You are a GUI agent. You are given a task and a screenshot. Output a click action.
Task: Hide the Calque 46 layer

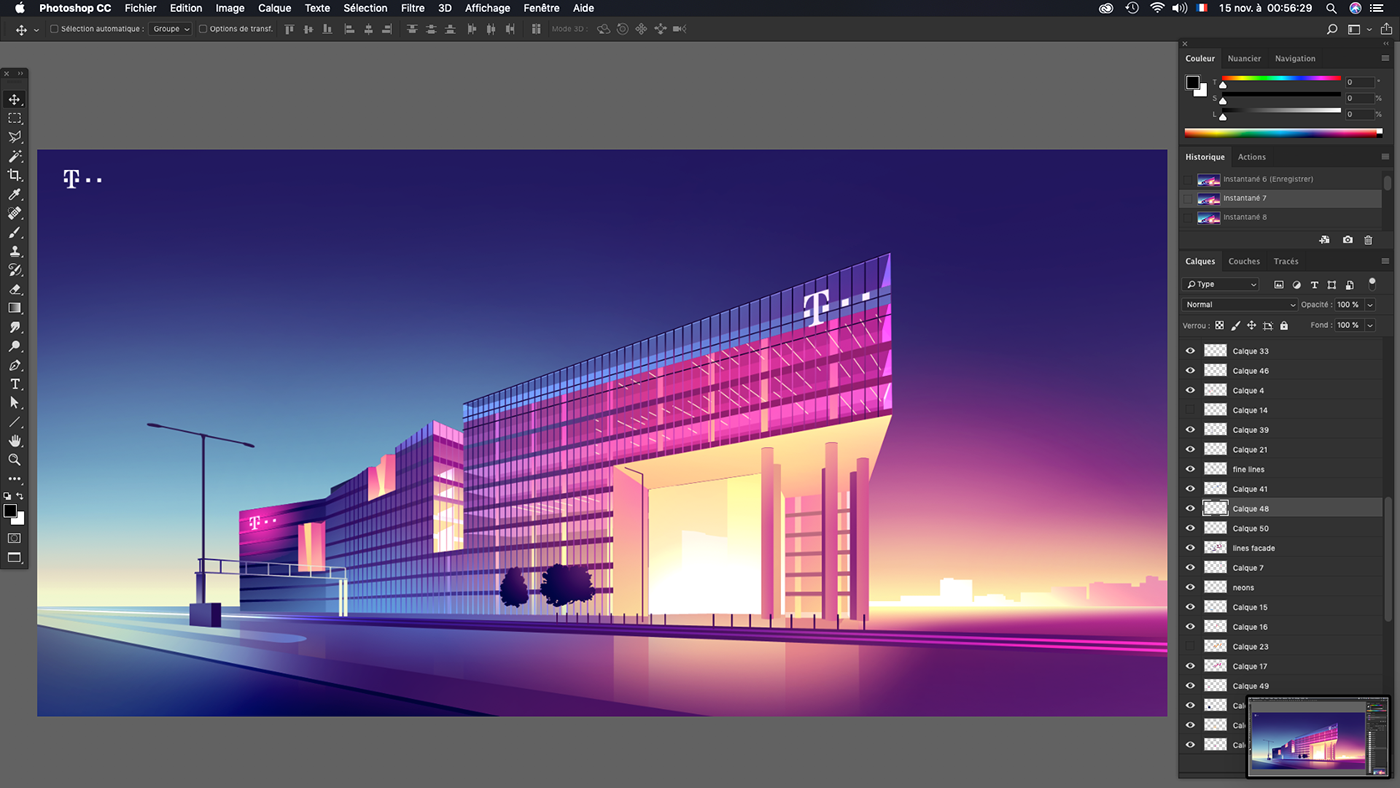coord(1190,371)
